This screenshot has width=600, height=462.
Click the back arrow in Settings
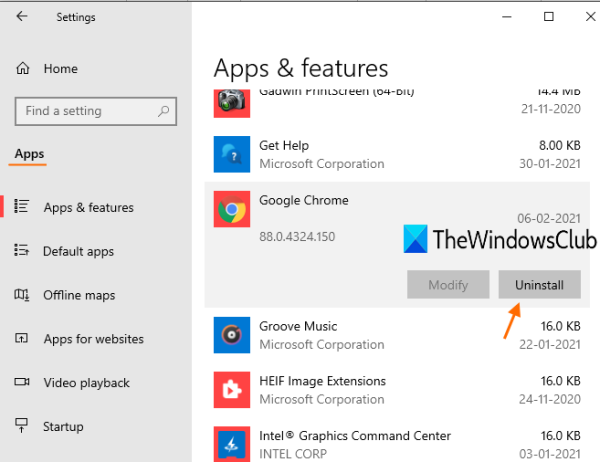point(22,17)
